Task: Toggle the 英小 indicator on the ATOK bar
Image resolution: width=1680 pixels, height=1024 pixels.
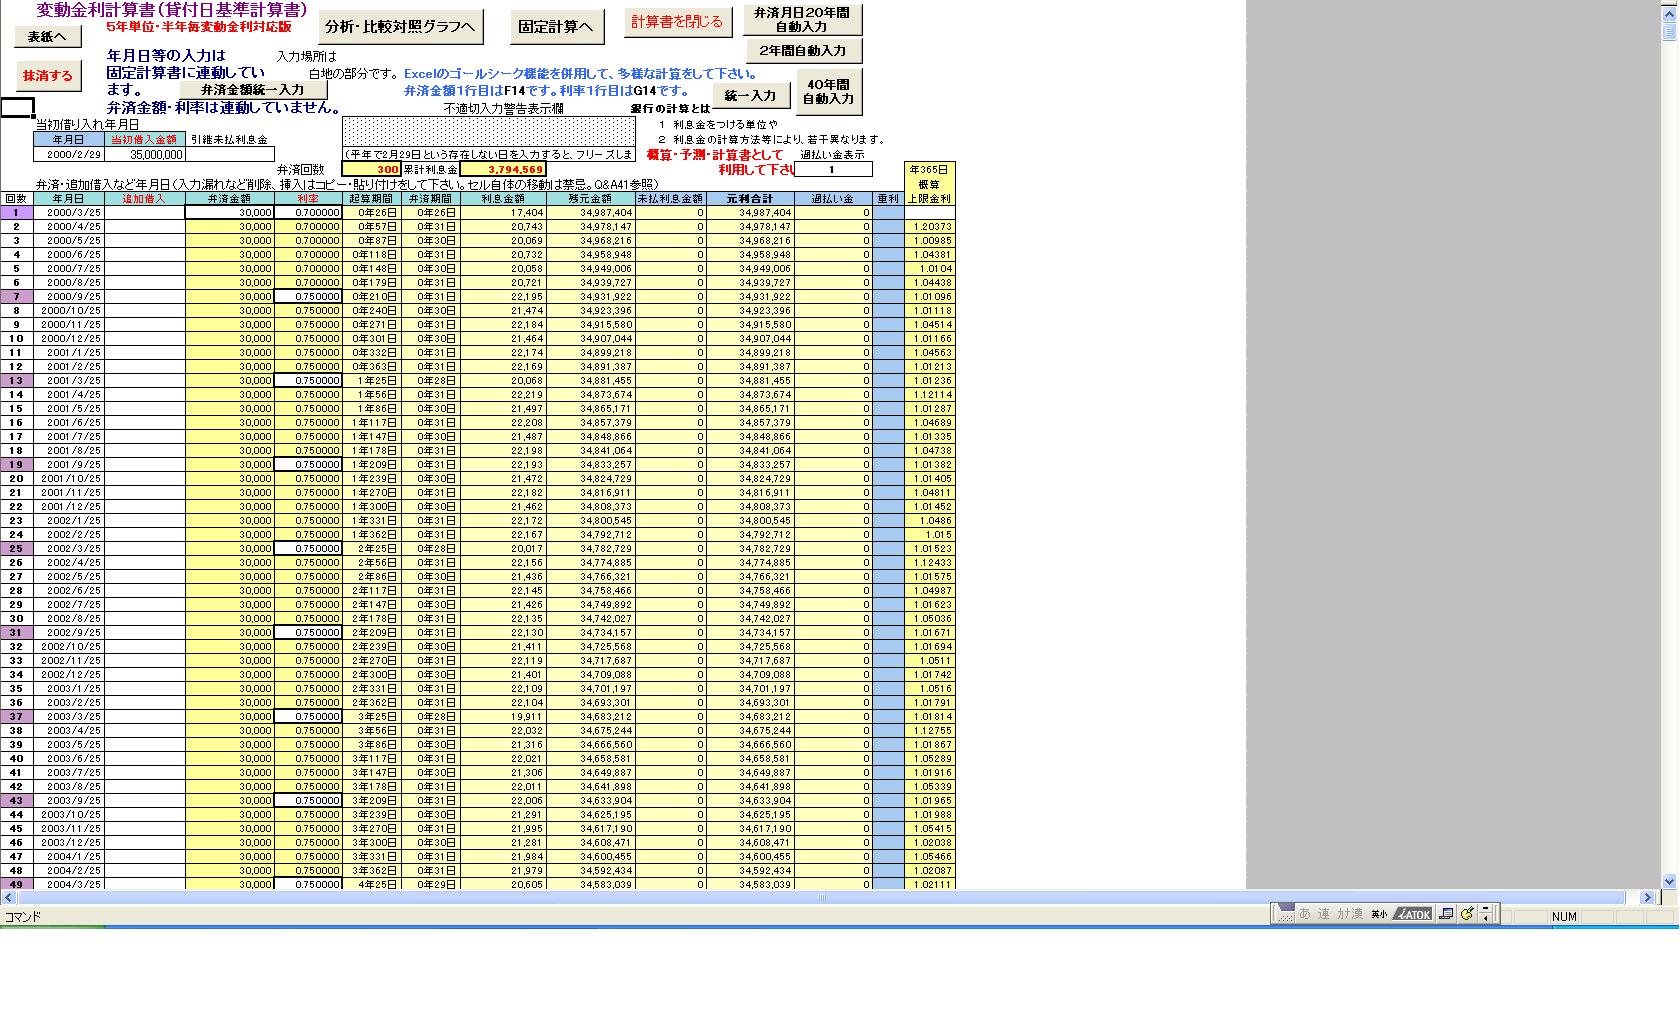Action: click(x=1379, y=914)
